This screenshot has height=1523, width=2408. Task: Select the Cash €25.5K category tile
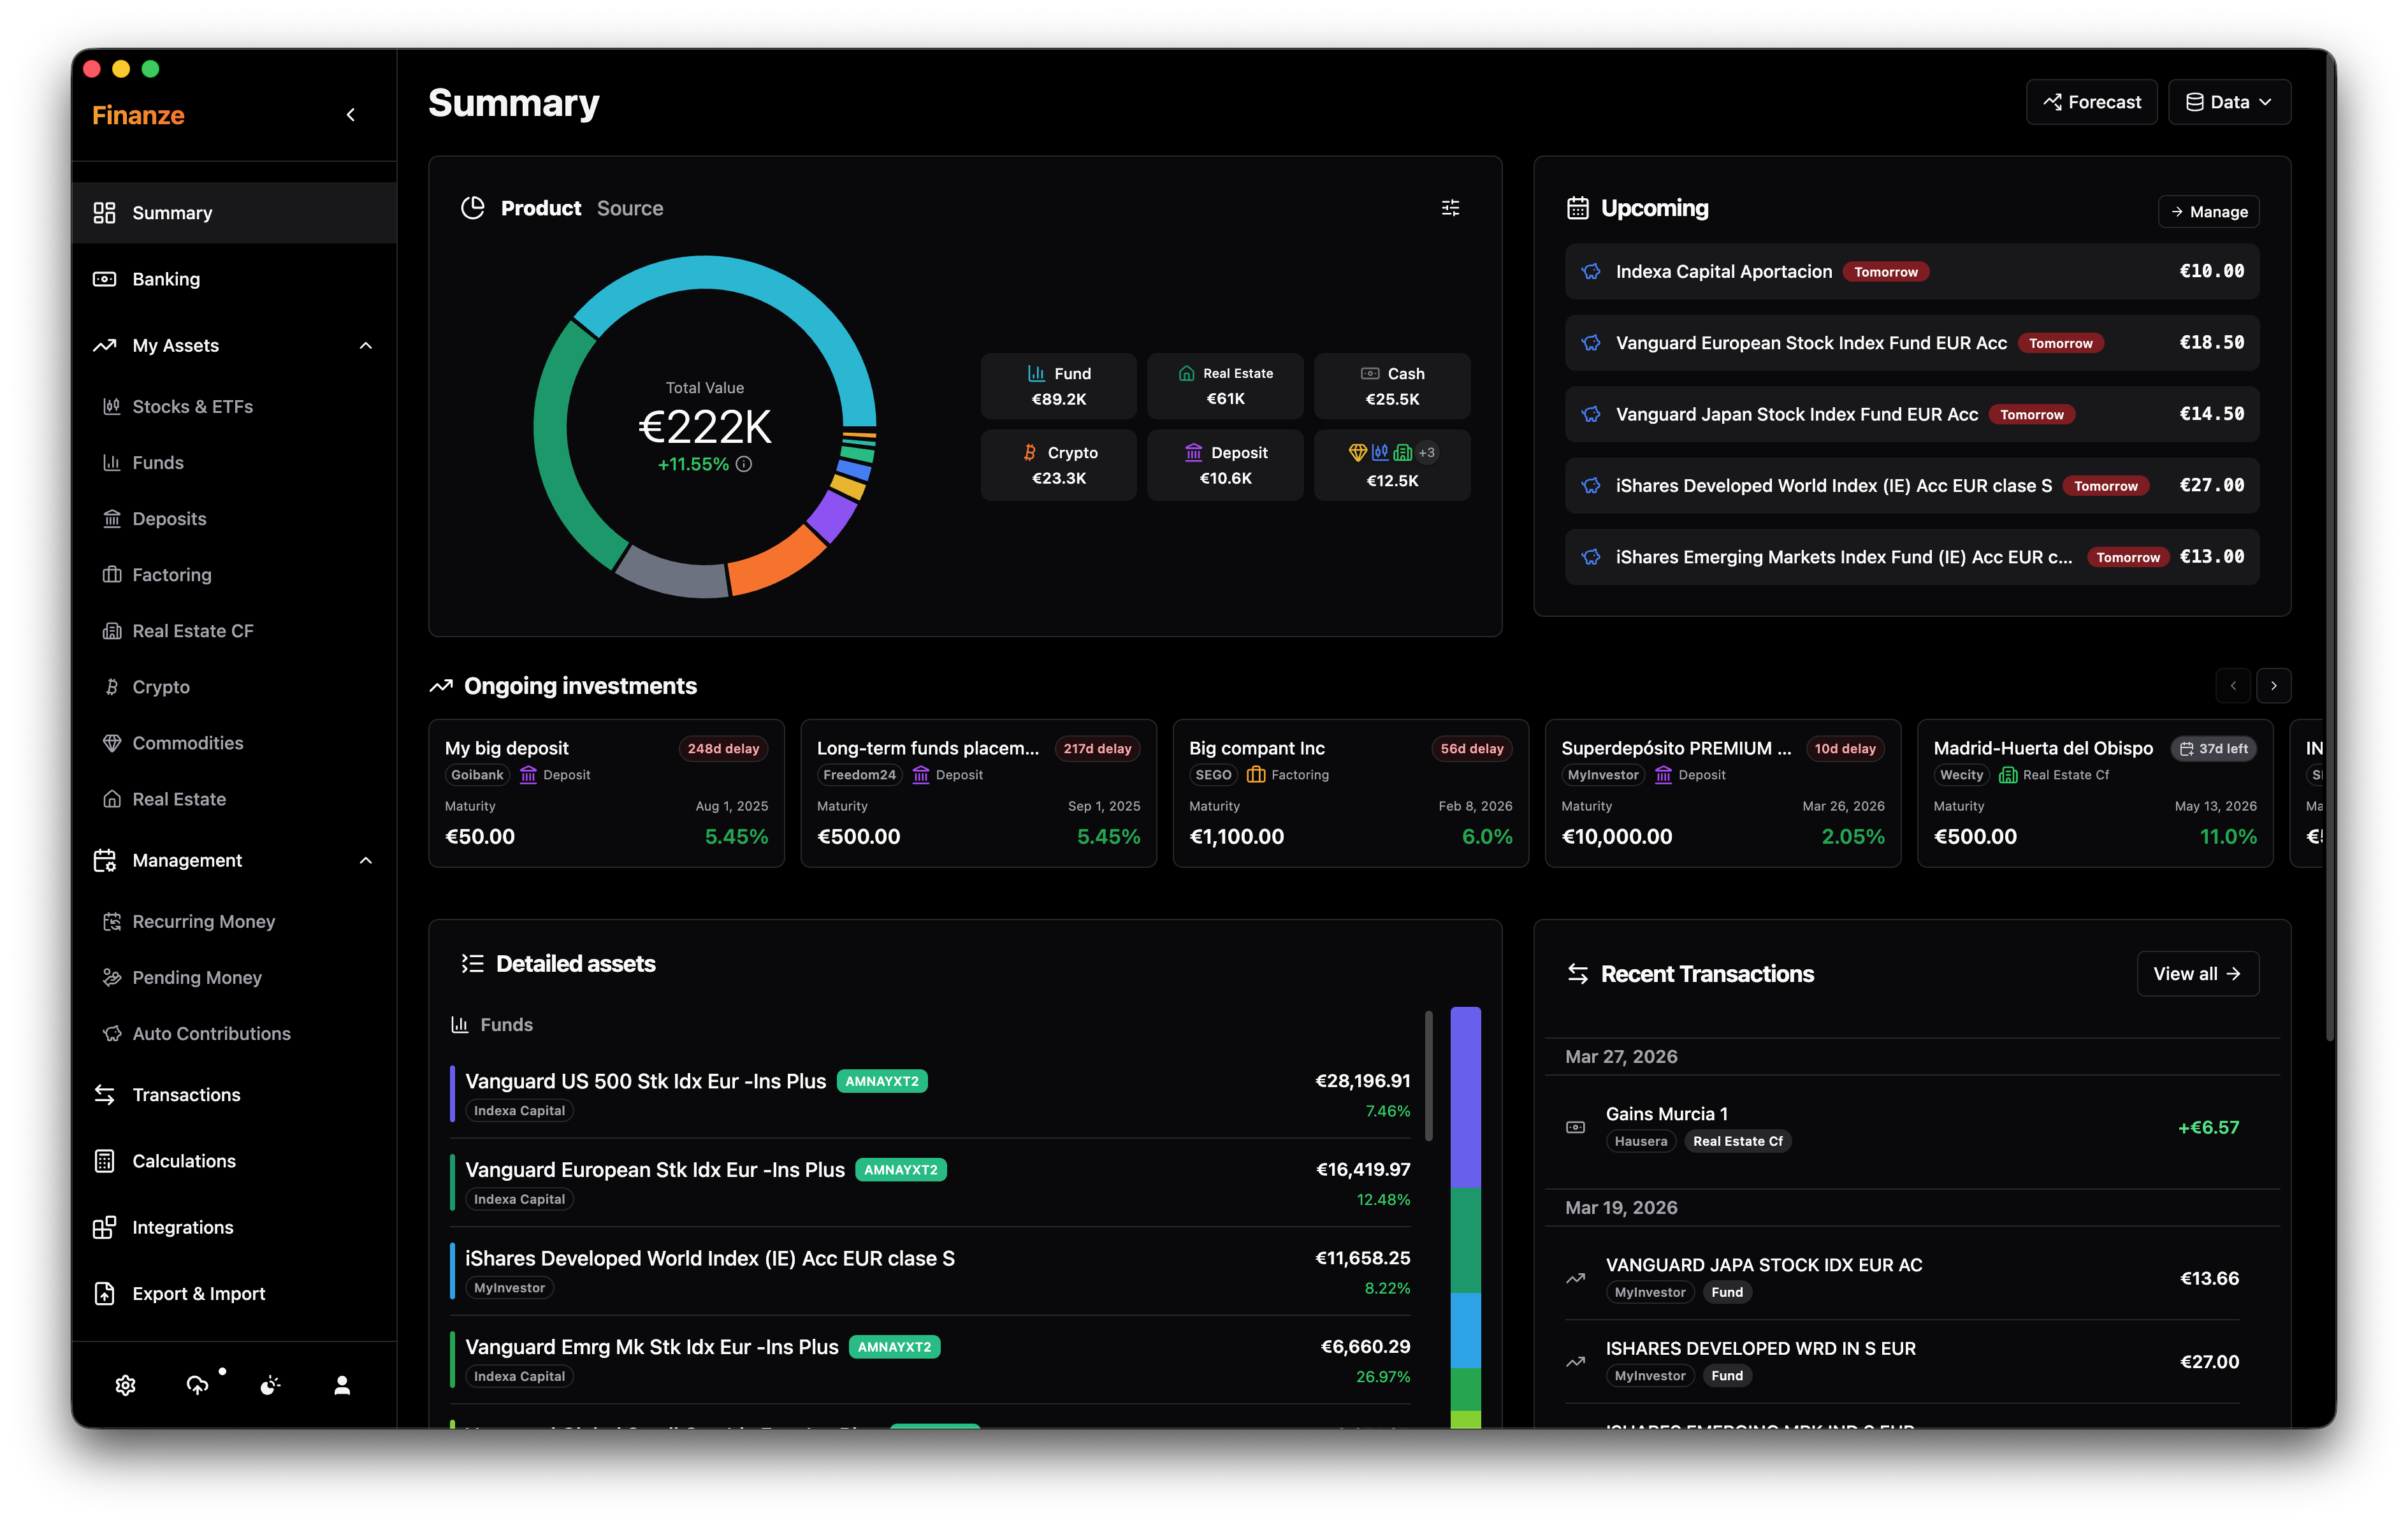coord(1392,385)
